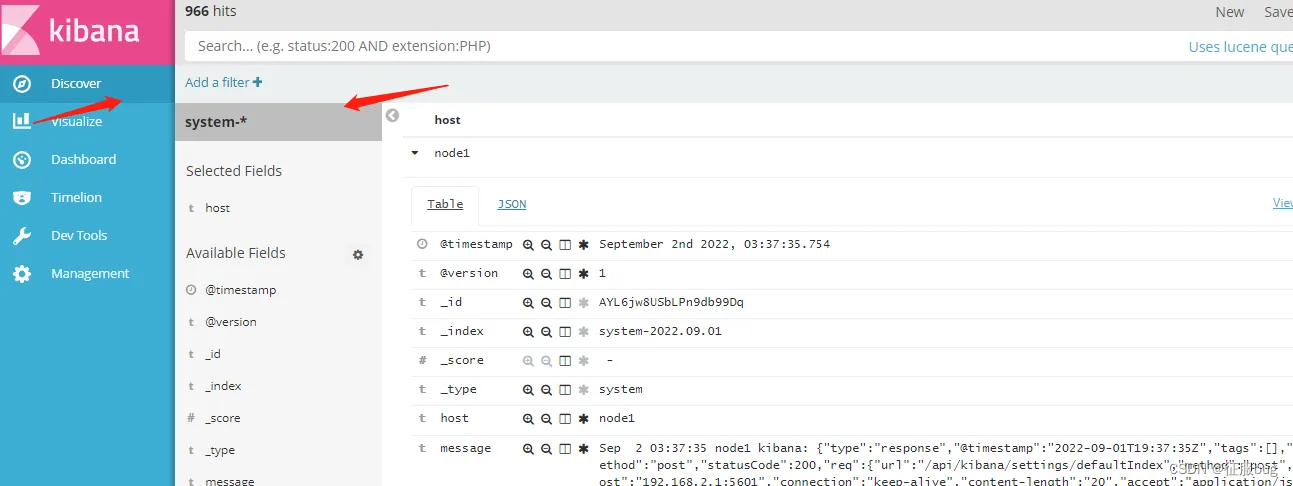Filter for value on _id row
The image size is (1293, 486).
[x=528, y=302]
